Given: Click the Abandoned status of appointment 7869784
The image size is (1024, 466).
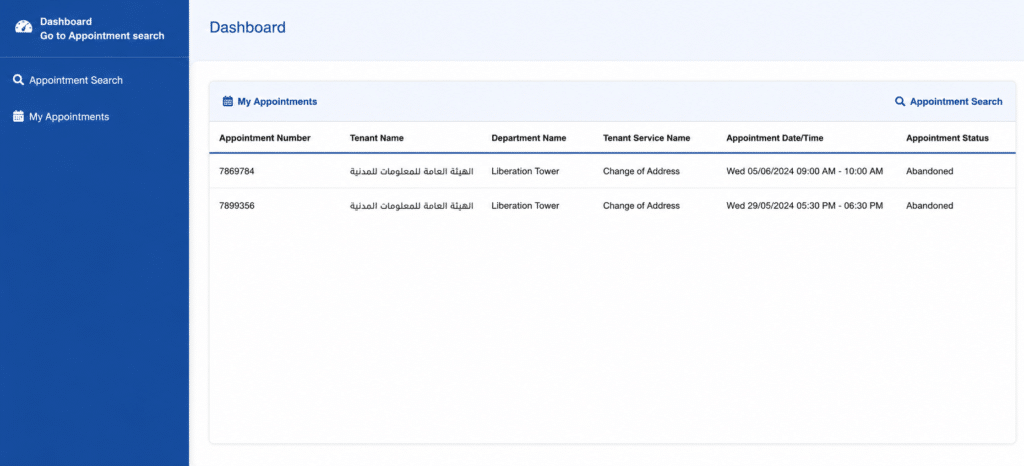Looking at the screenshot, I should [930, 171].
